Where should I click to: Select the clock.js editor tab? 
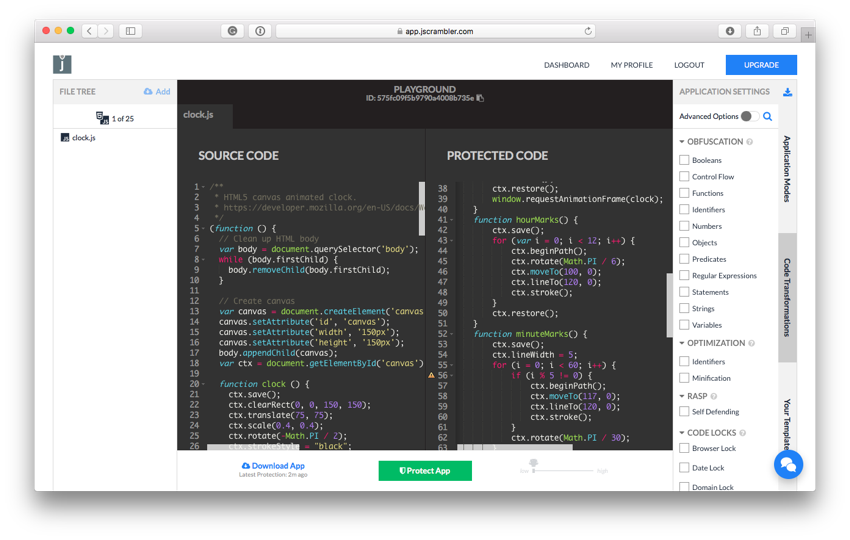(x=205, y=115)
